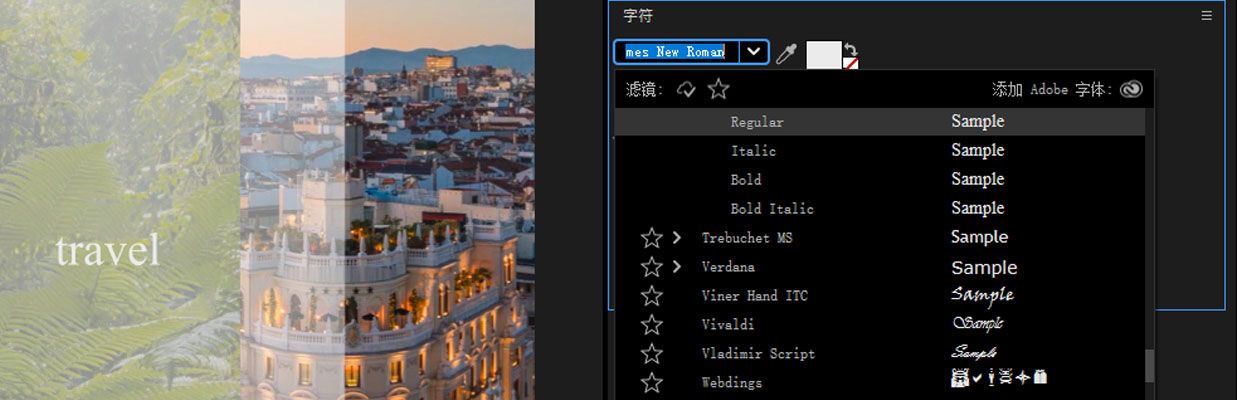Click the Times New Roman font name field
Viewport: 1237px width, 400px height.
pyautogui.click(x=677, y=52)
